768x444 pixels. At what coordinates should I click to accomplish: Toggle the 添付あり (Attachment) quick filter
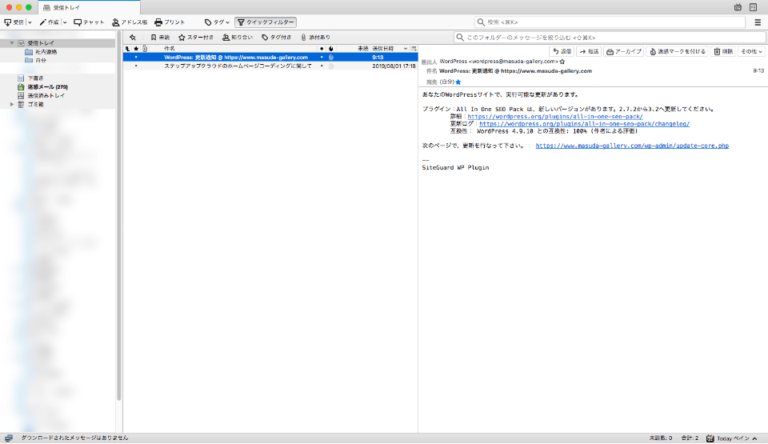(x=315, y=37)
